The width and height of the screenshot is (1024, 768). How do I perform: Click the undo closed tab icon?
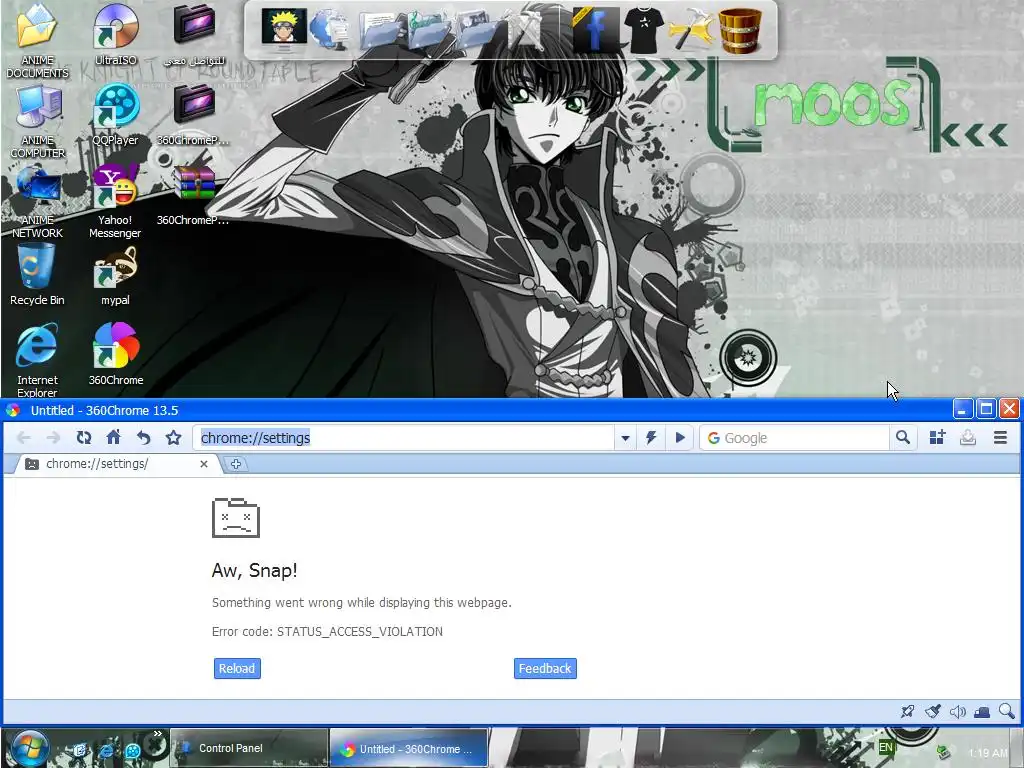point(144,438)
